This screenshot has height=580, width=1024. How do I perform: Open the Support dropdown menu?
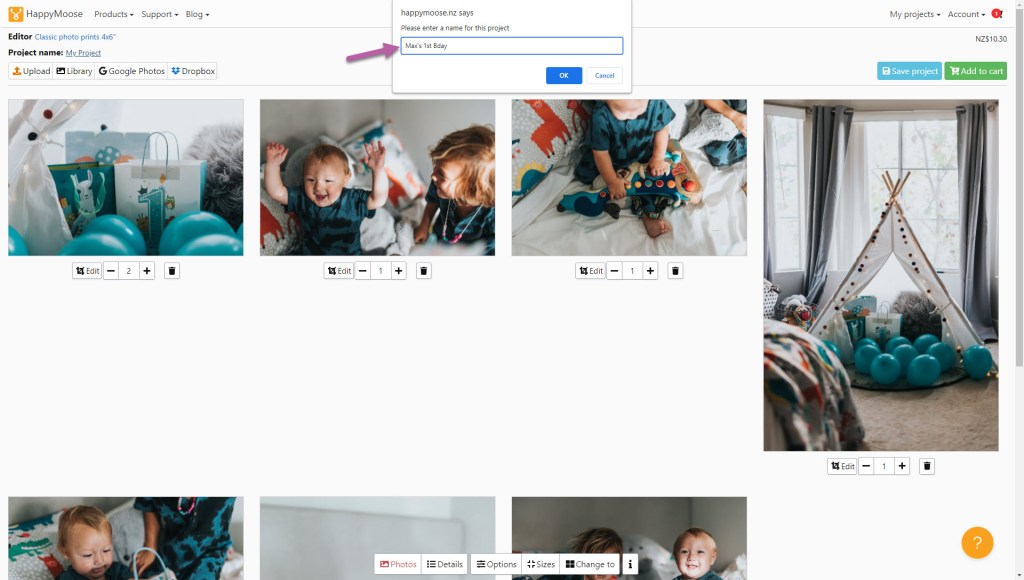pos(159,14)
